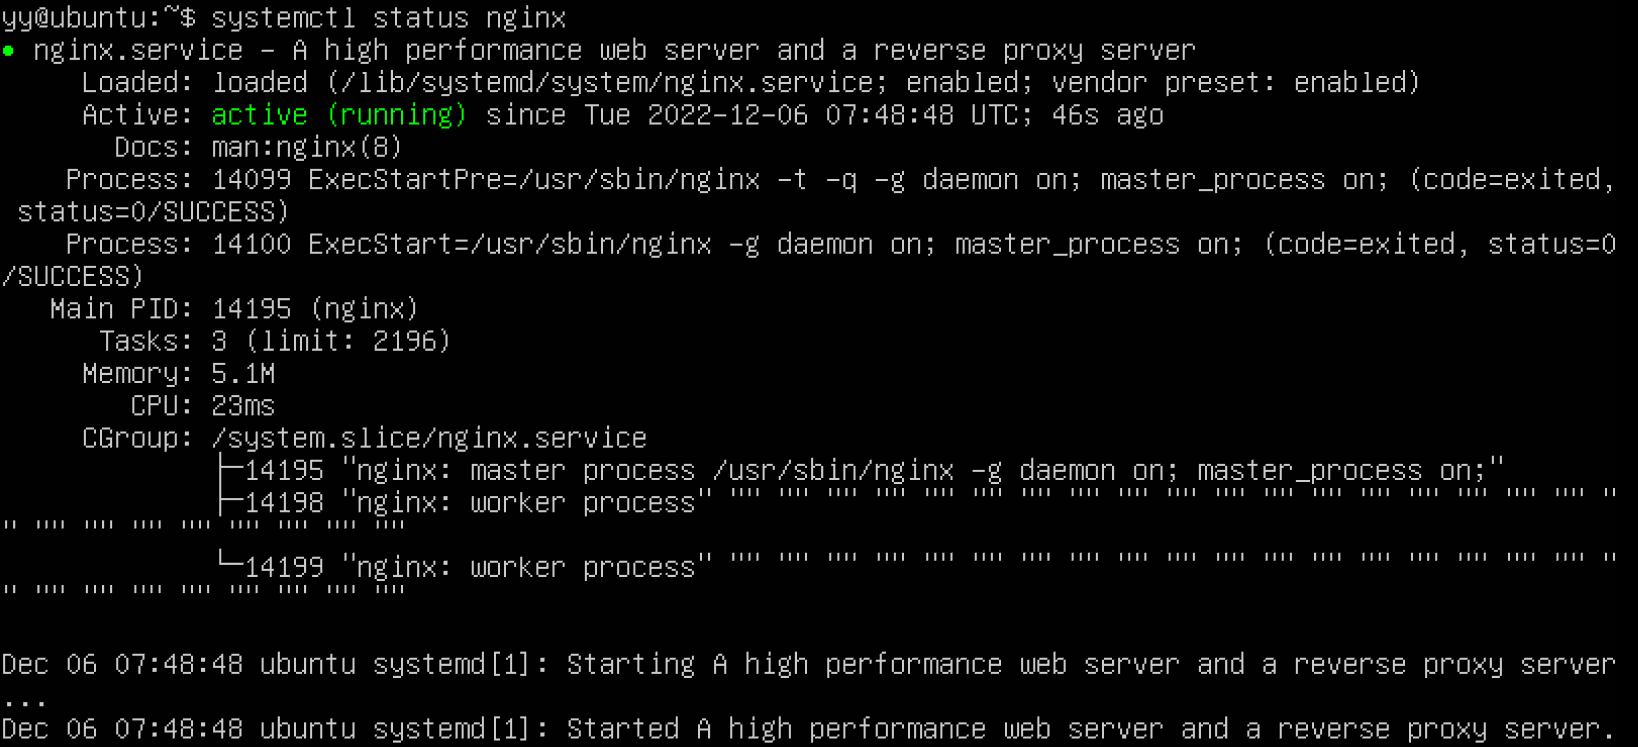Click 'CPU:' label
This screenshot has height=747, width=1638.
click(162, 406)
